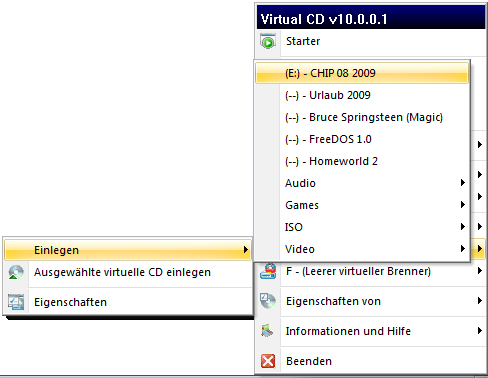This screenshot has width=488, height=378.
Task: Expand the ISO submenu arrow
Action: [462, 227]
